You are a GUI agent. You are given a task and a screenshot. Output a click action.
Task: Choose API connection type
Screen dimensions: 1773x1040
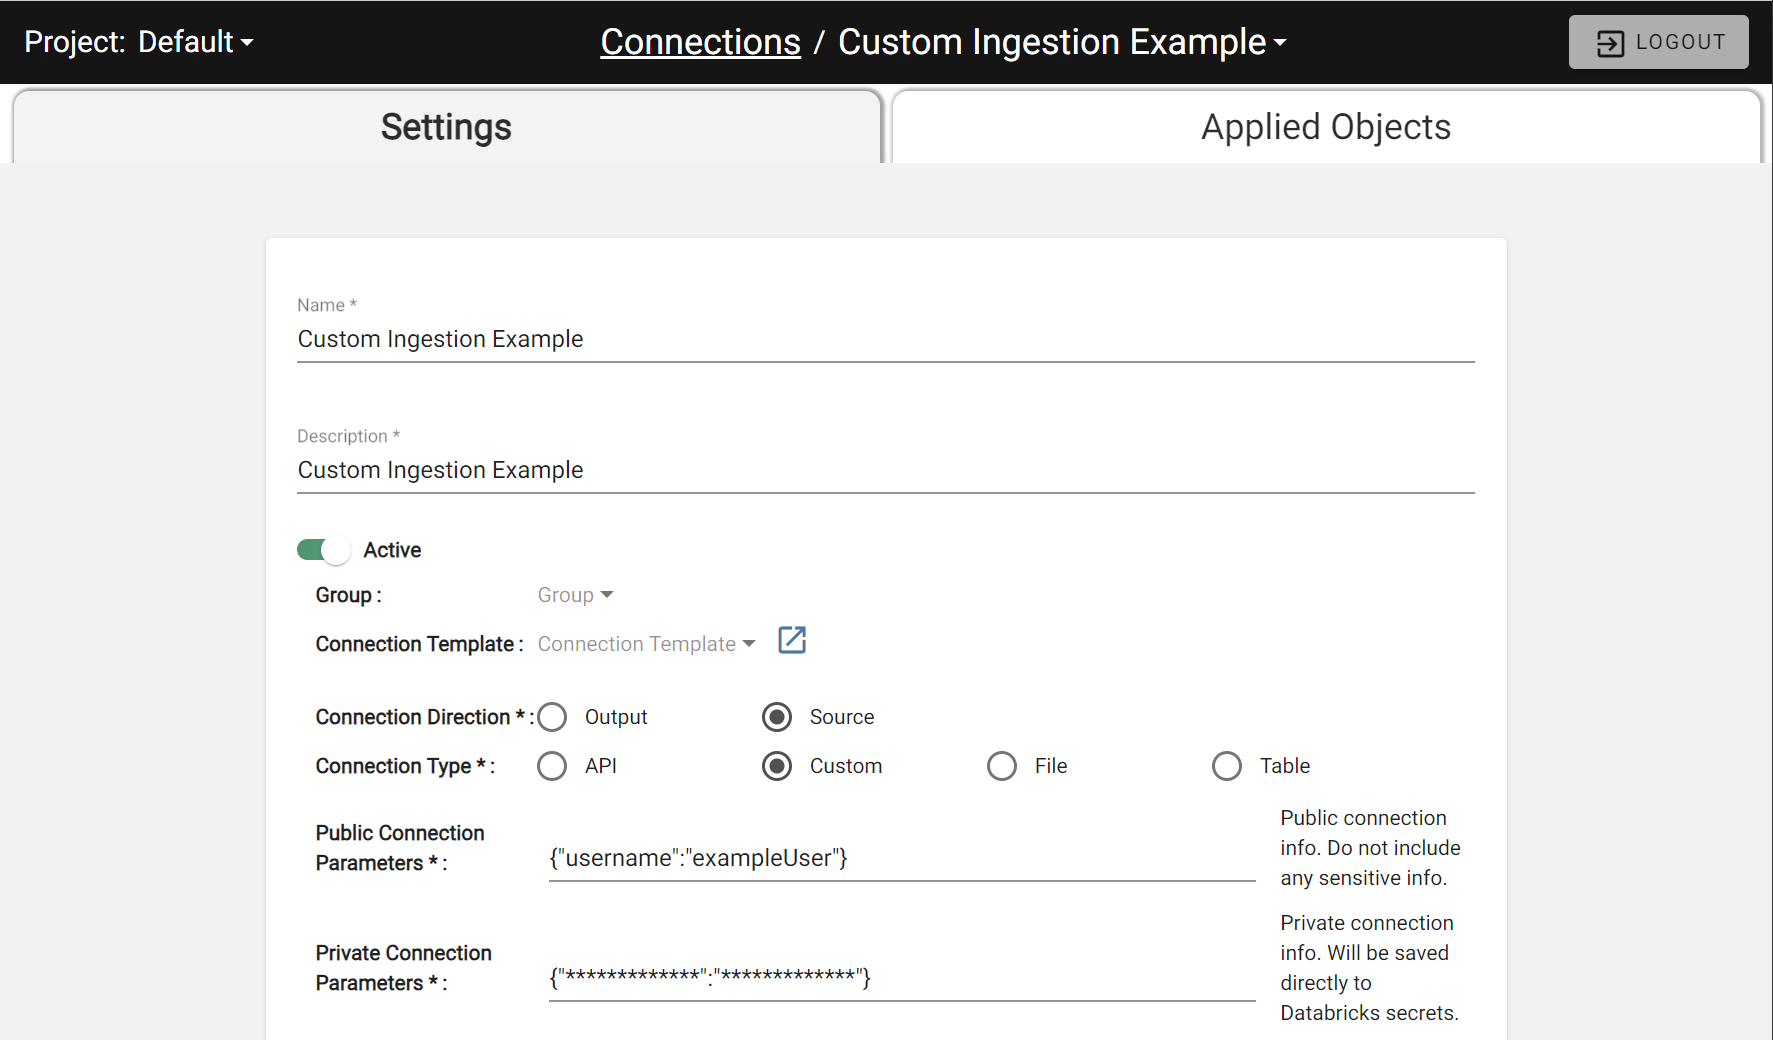(552, 766)
